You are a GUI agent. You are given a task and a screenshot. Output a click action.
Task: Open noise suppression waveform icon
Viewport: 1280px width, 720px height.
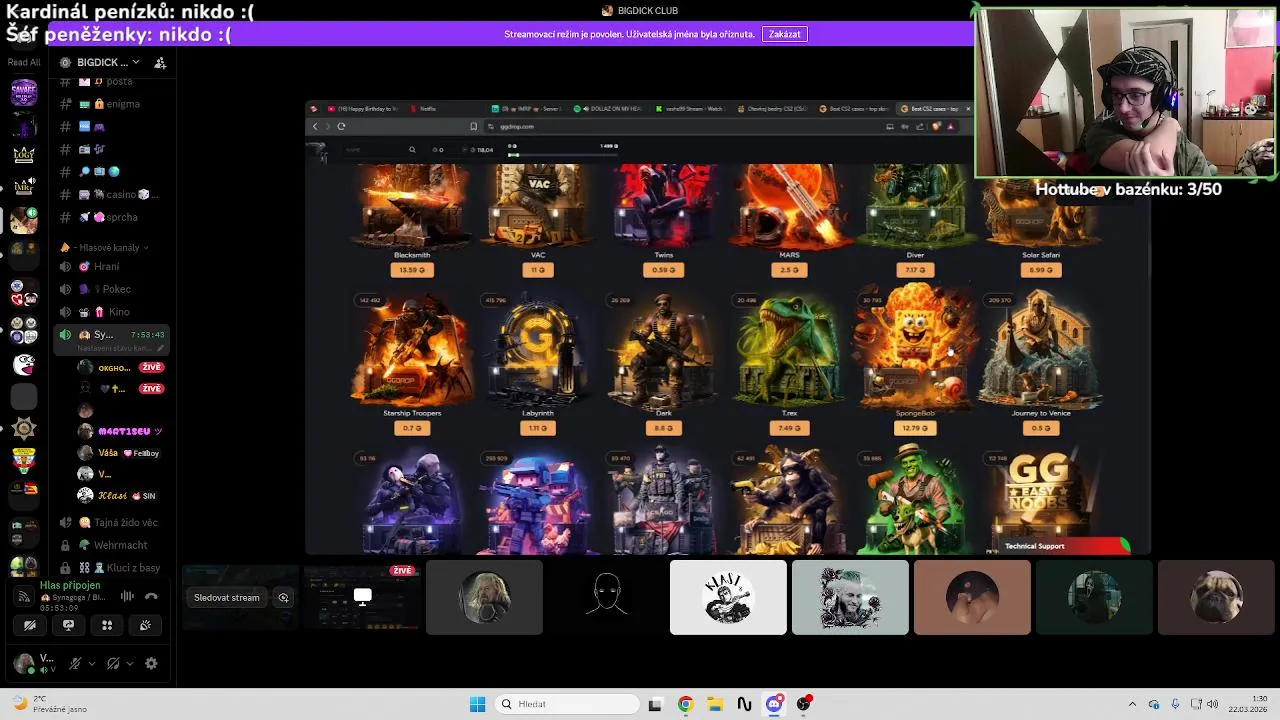(127, 596)
